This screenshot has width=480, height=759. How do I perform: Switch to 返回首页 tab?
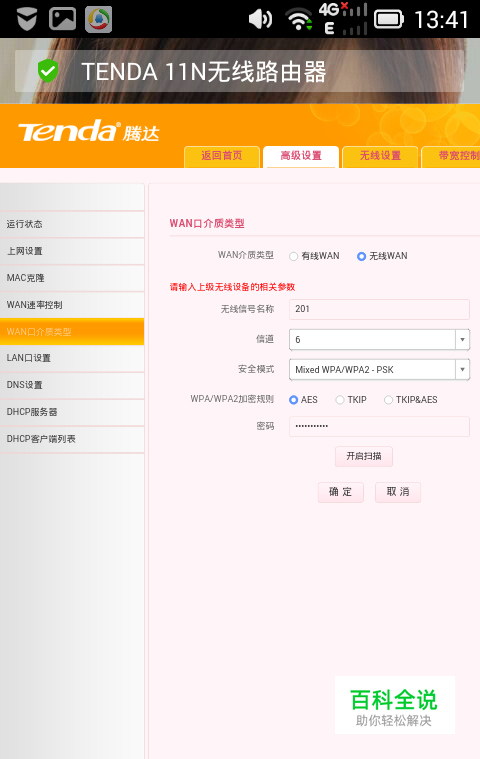click(222, 156)
